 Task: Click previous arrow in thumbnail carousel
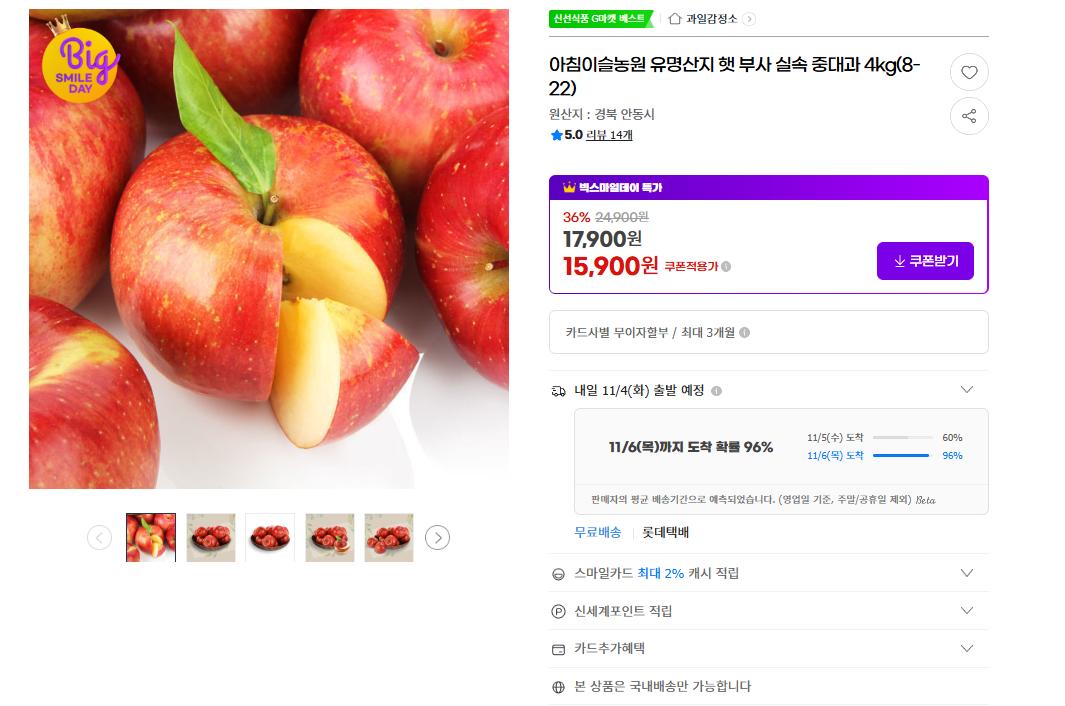coord(99,538)
